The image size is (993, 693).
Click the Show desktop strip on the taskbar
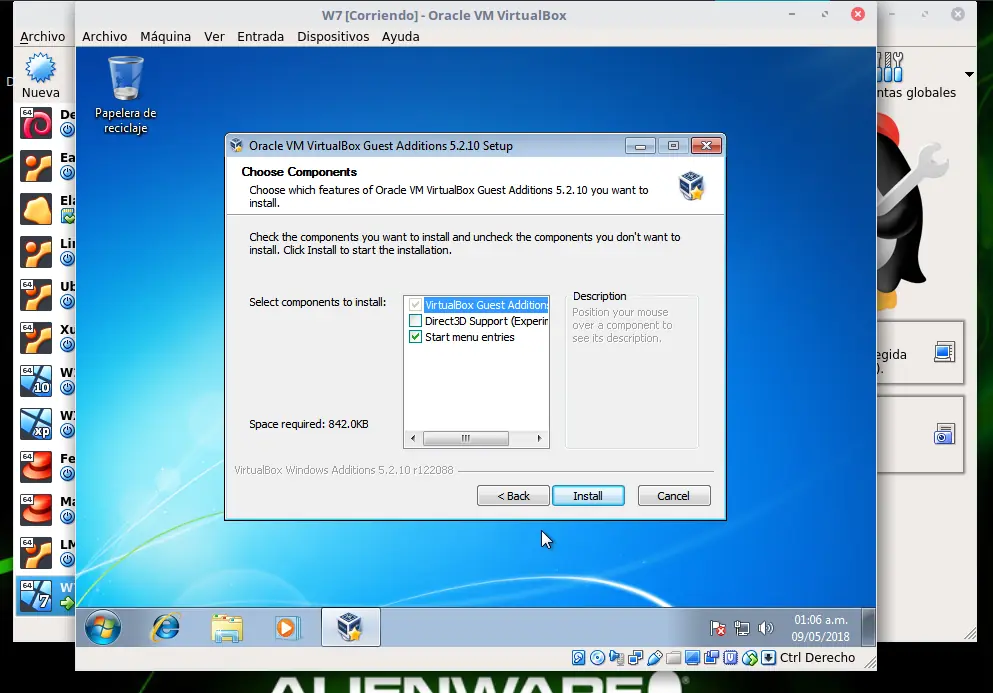click(869, 627)
